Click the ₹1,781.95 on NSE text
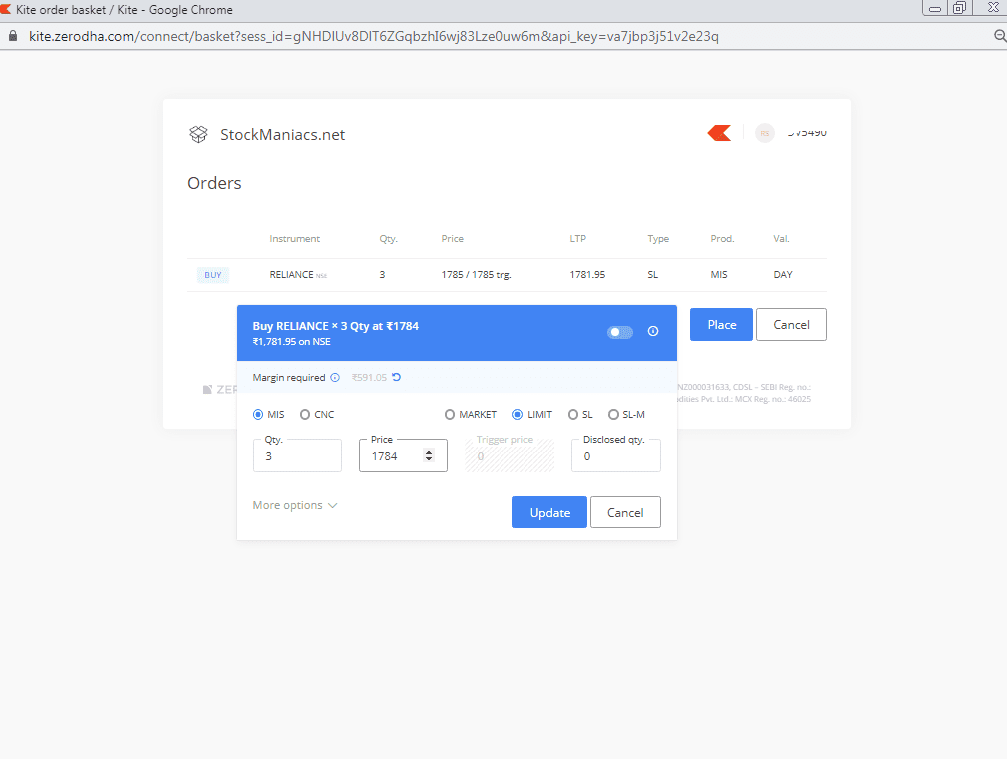The image size is (1007, 759). (292, 342)
